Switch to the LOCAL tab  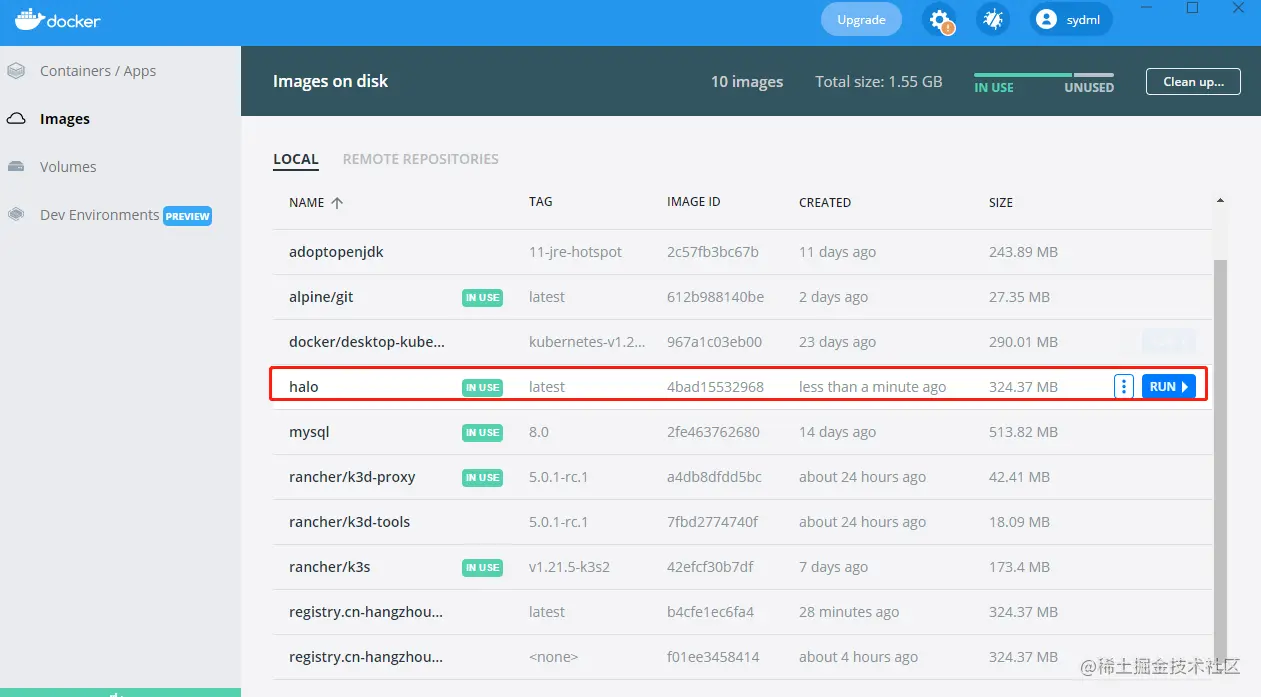click(x=296, y=159)
